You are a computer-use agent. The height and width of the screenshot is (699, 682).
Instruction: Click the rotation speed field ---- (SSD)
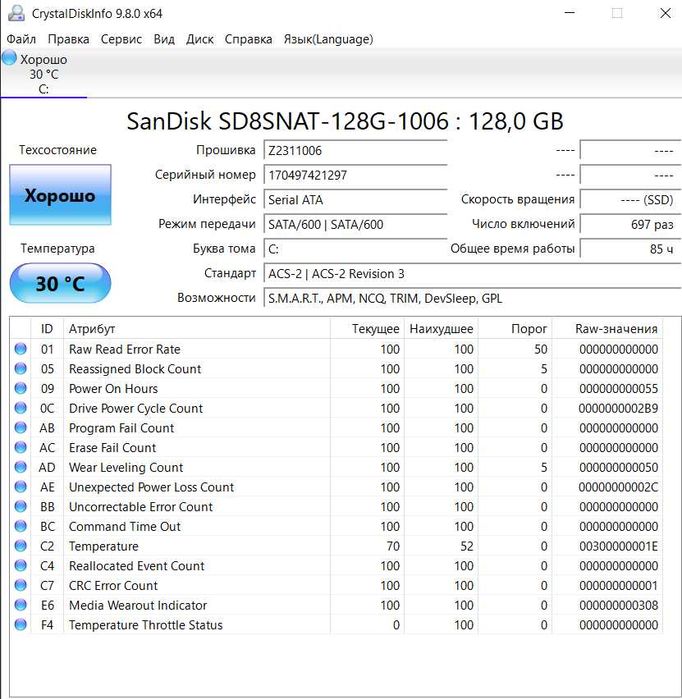tap(630, 199)
